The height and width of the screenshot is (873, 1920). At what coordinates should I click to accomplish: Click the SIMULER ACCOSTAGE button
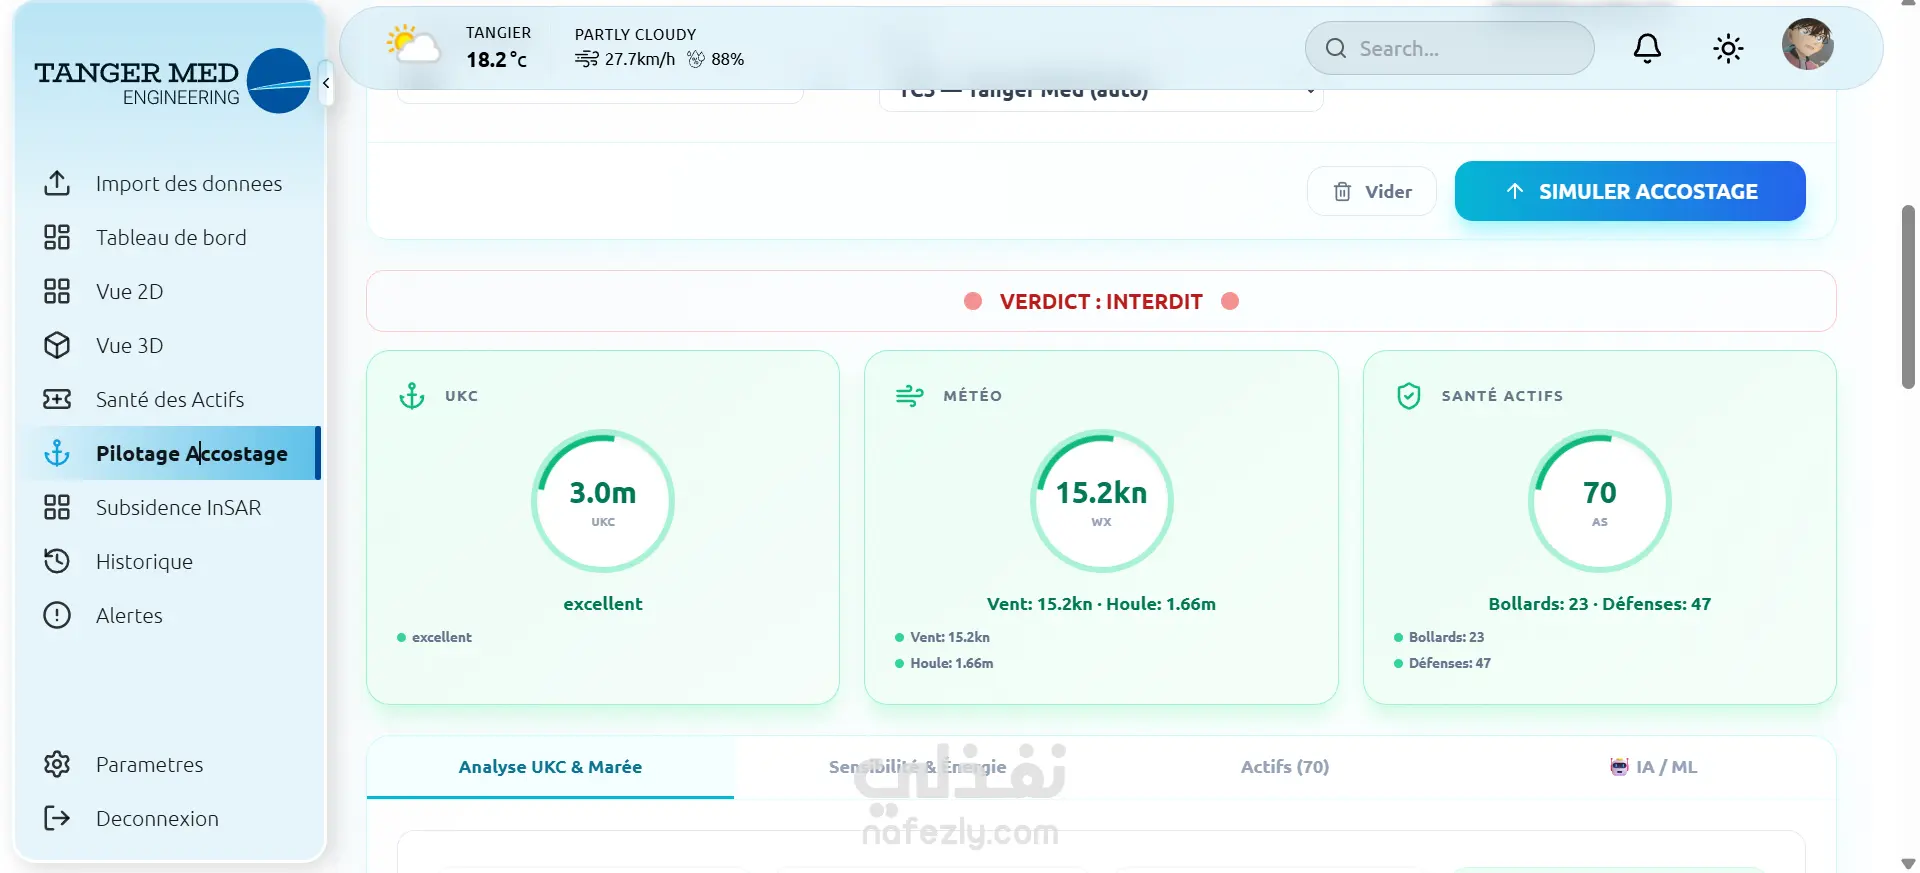(x=1630, y=191)
